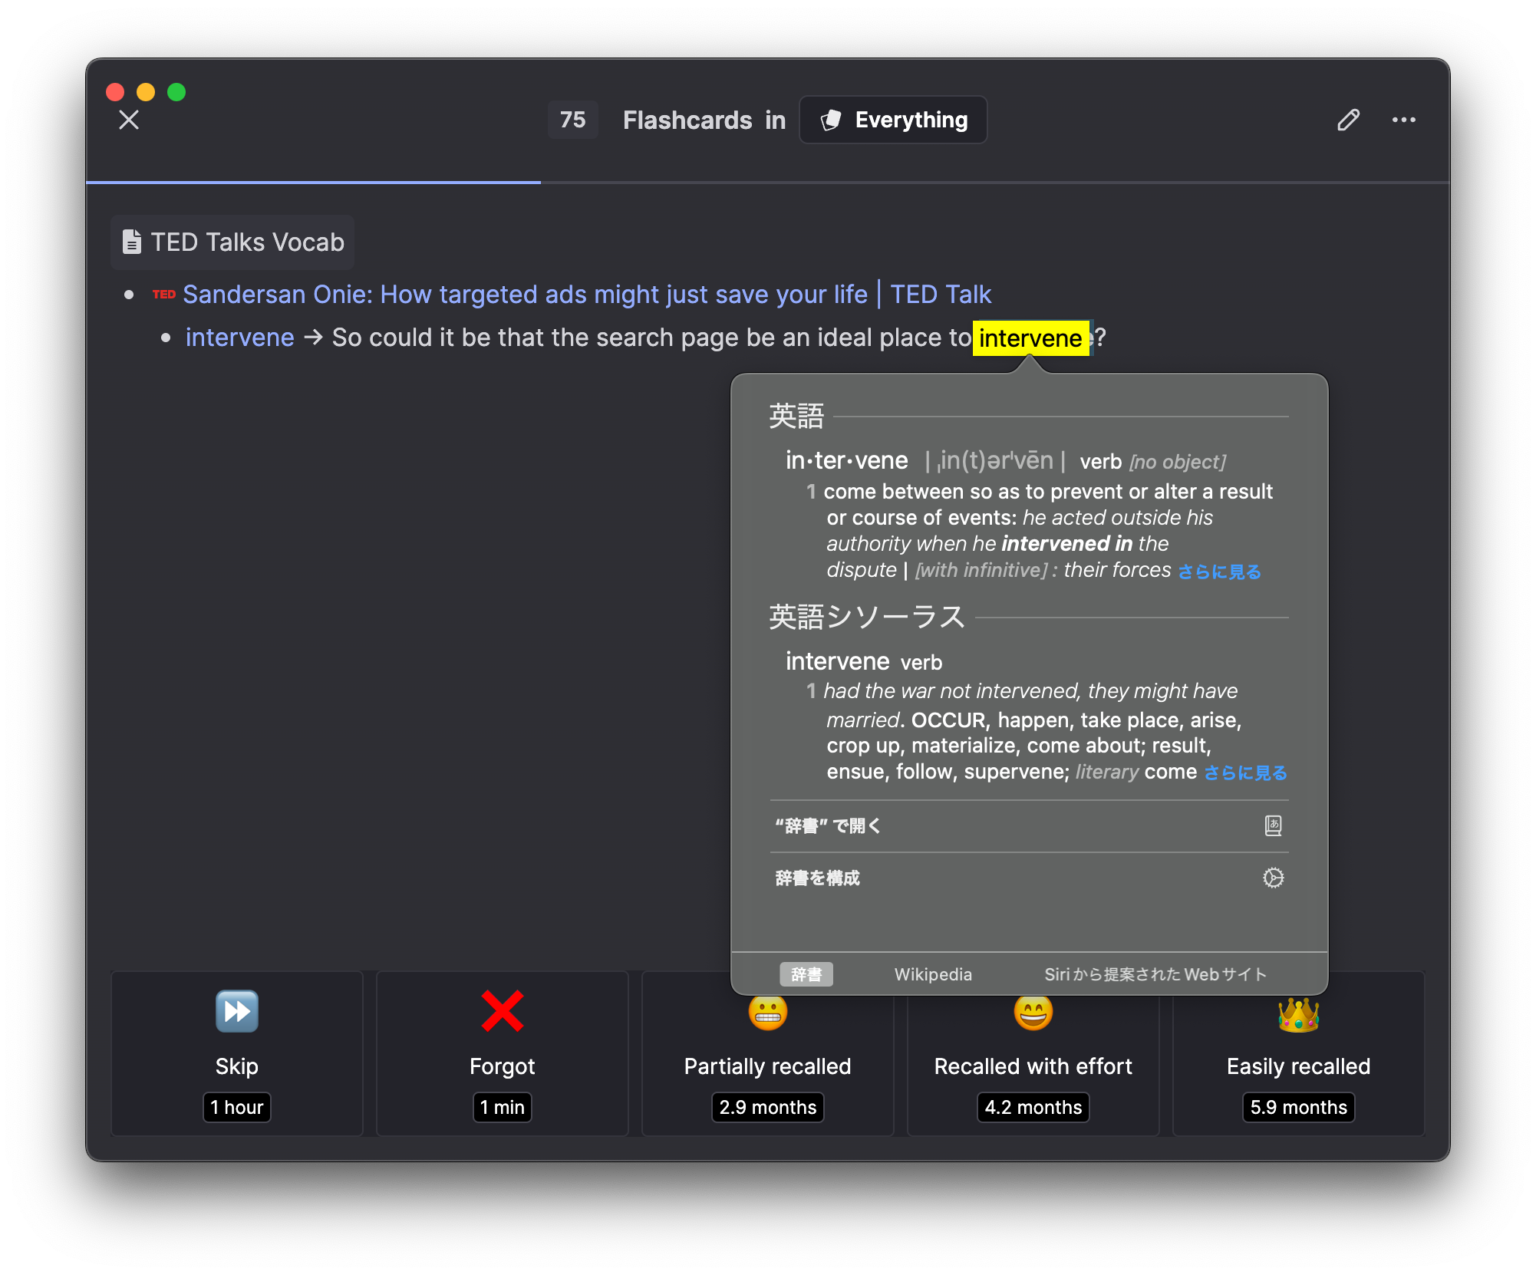The image size is (1536, 1275).
Task: Click the smiling emoji above Recalled with effort
Action: pyautogui.click(x=1033, y=1011)
